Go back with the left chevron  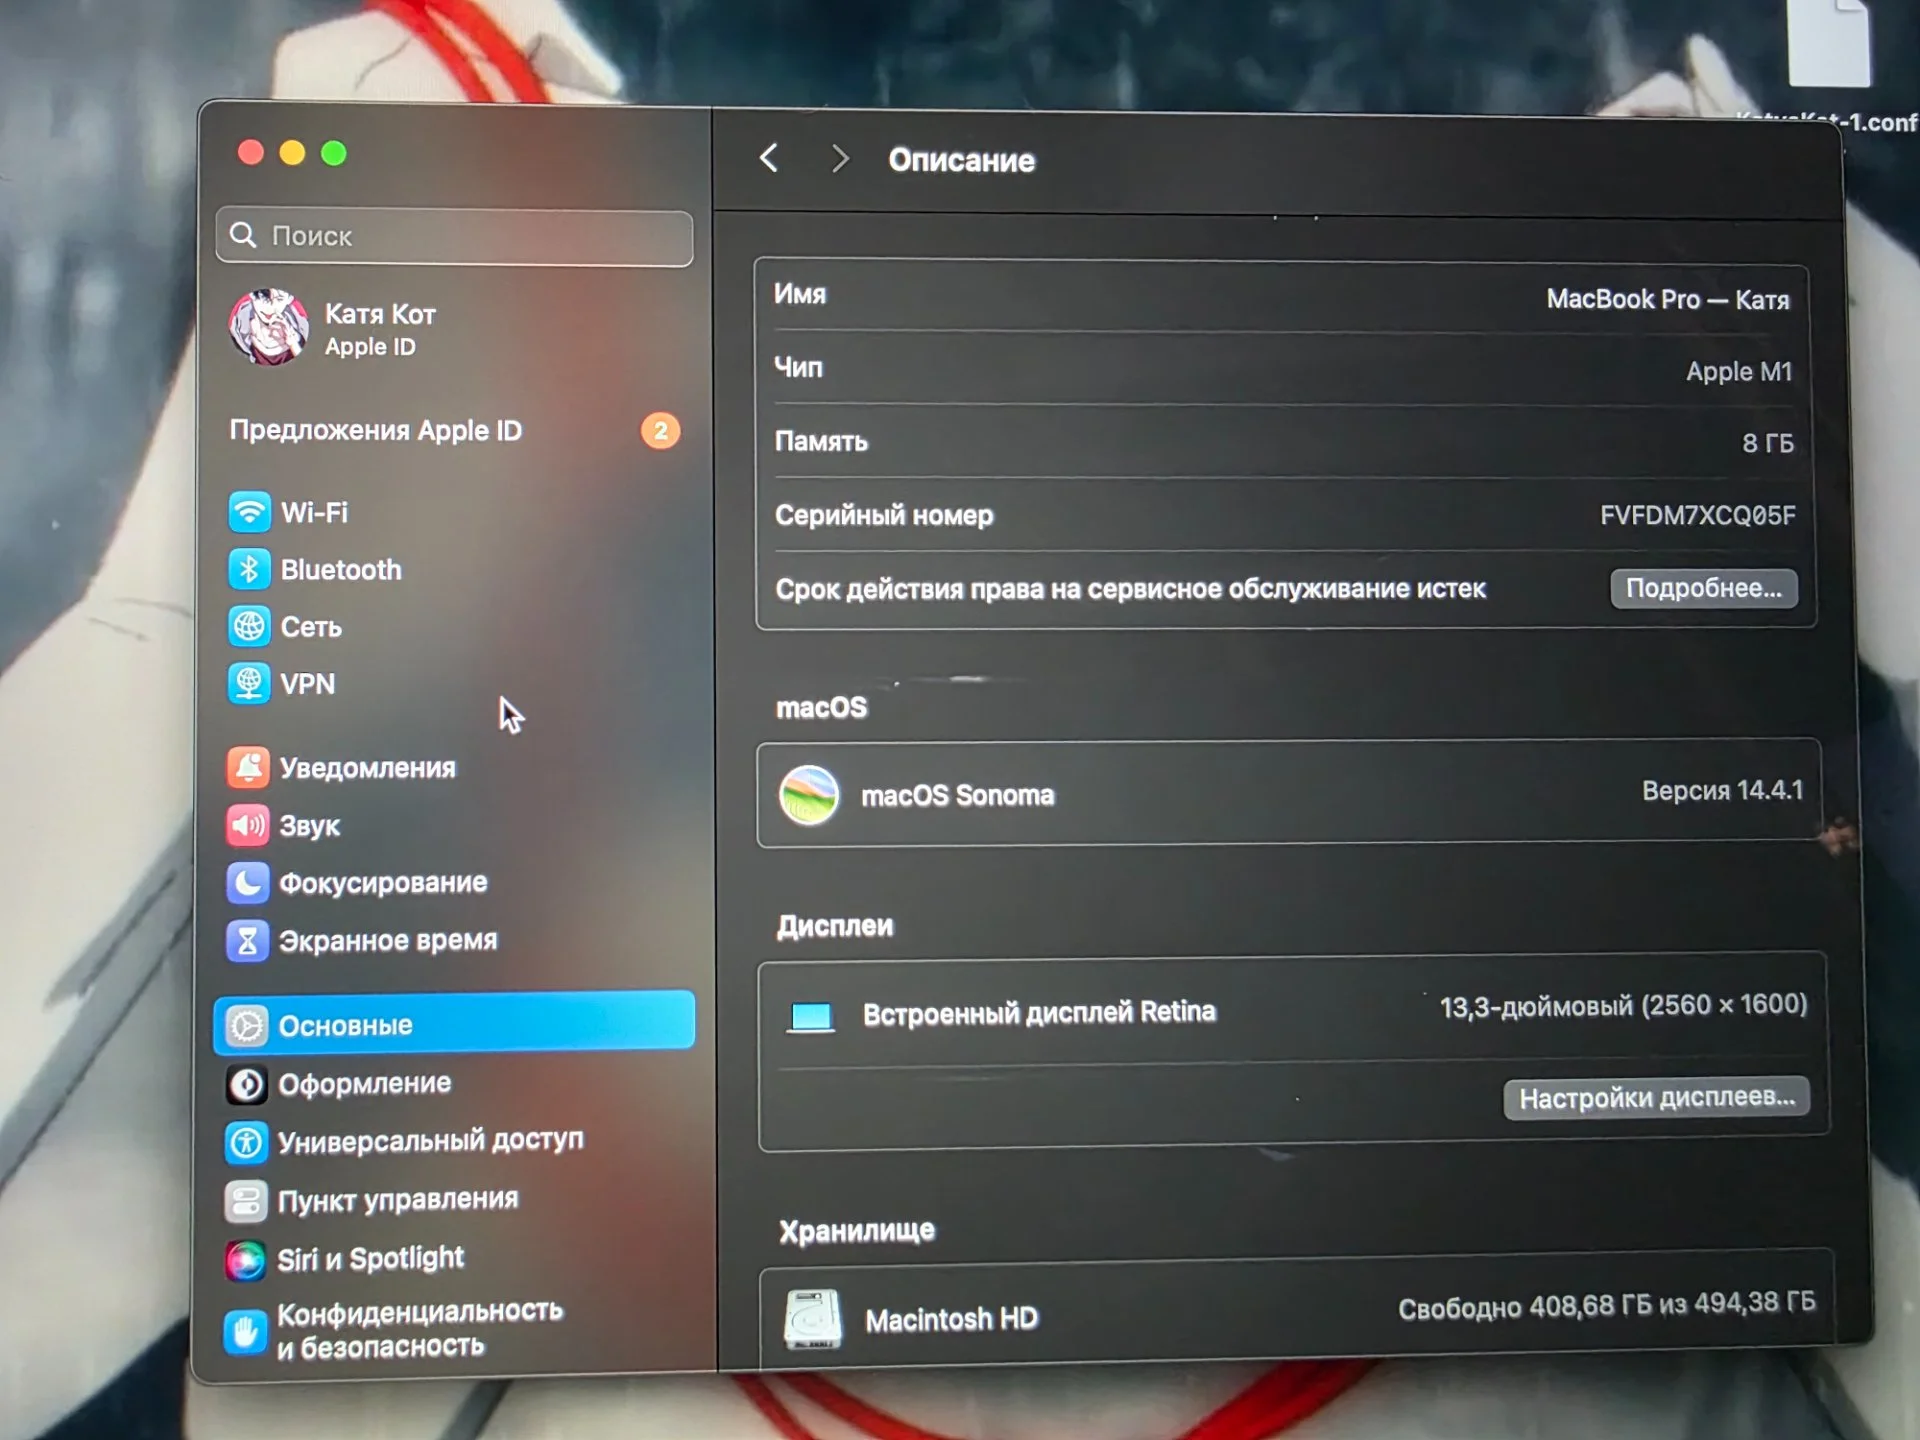point(769,158)
